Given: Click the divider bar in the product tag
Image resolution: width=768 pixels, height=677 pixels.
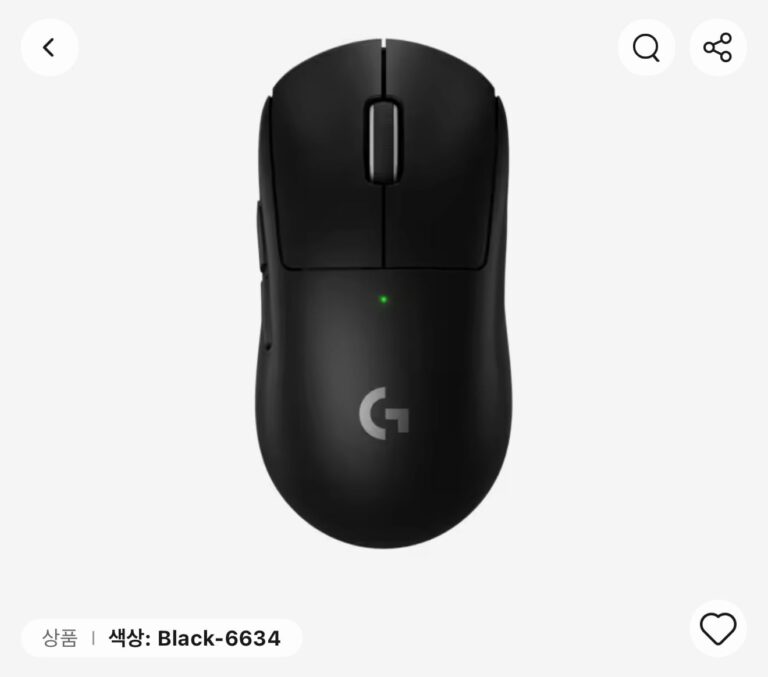Looking at the screenshot, I should 93,638.
